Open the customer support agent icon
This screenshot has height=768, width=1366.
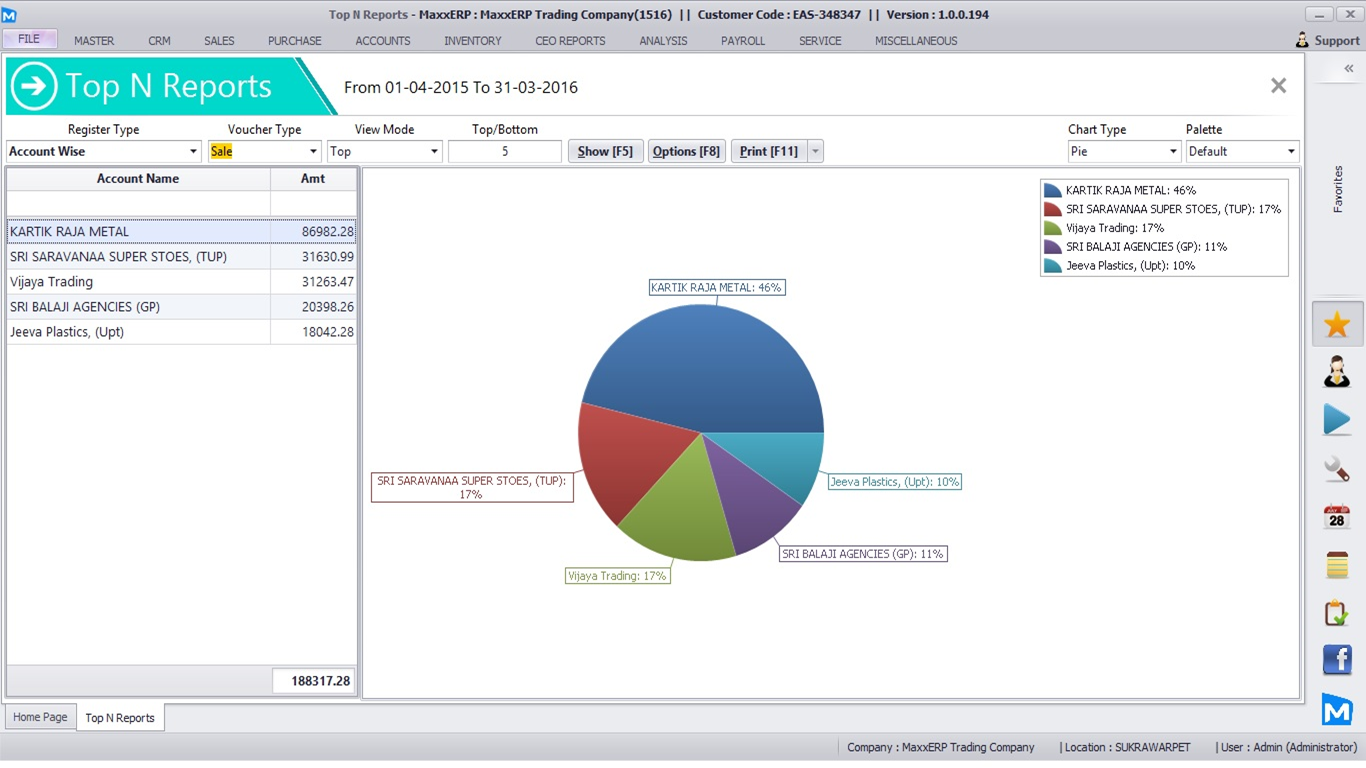click(1337, 372)
